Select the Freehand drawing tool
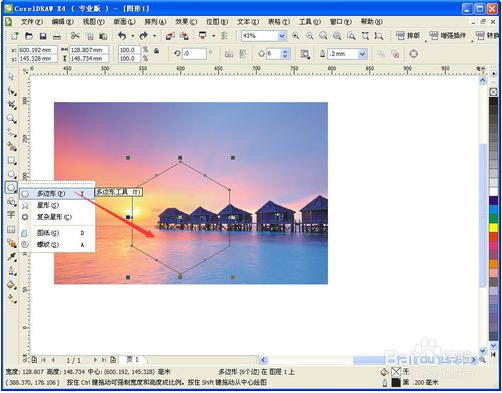 11,133
